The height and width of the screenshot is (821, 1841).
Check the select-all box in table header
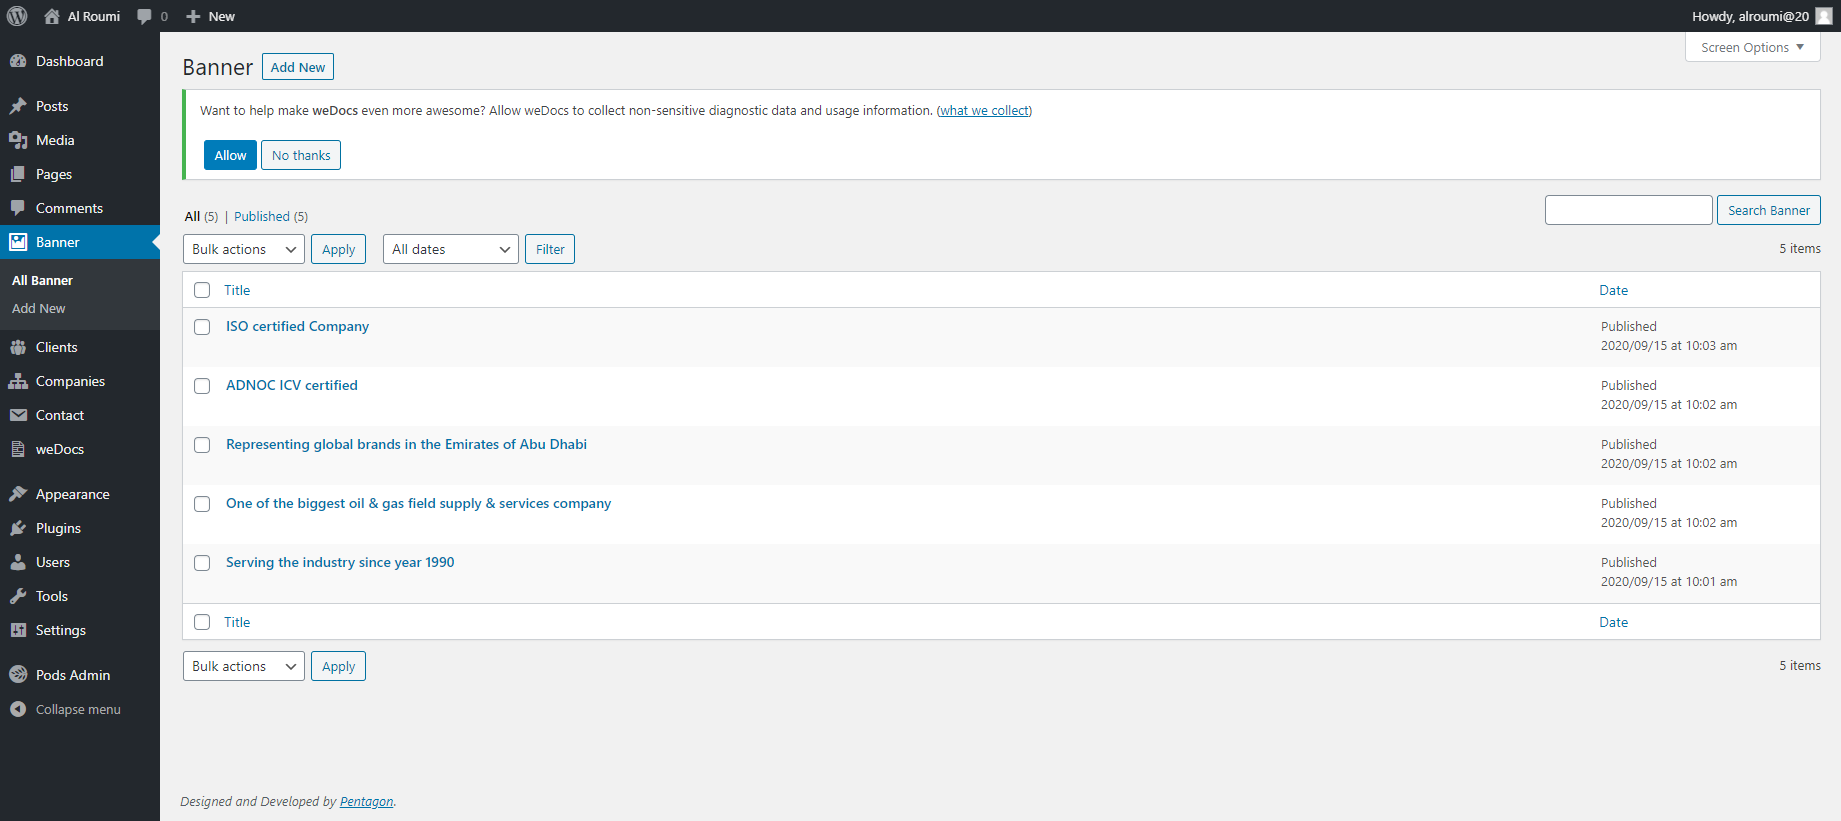pyautogui.click(x=202, y=290)
